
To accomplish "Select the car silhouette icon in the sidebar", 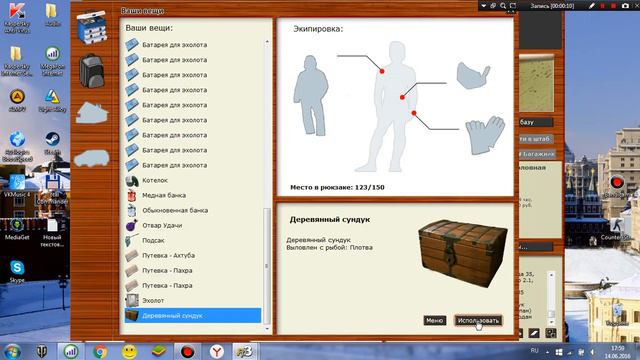I will (92, 158).
